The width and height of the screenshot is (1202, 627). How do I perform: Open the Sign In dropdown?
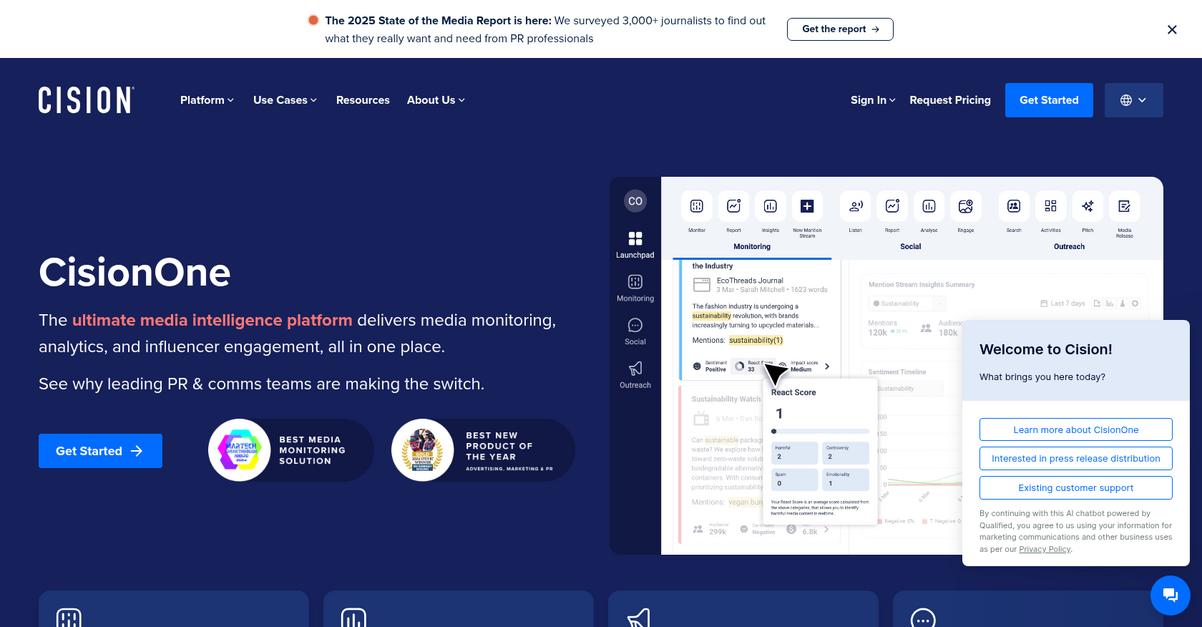[873, 100]
